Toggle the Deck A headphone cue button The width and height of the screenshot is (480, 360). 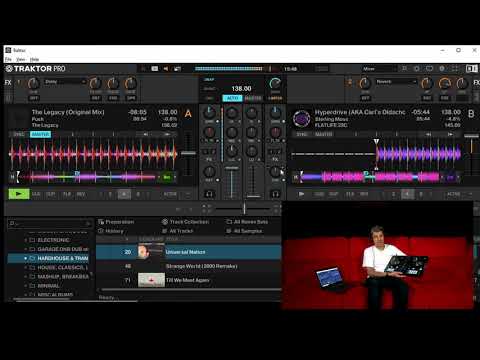[x=209, y=194]
